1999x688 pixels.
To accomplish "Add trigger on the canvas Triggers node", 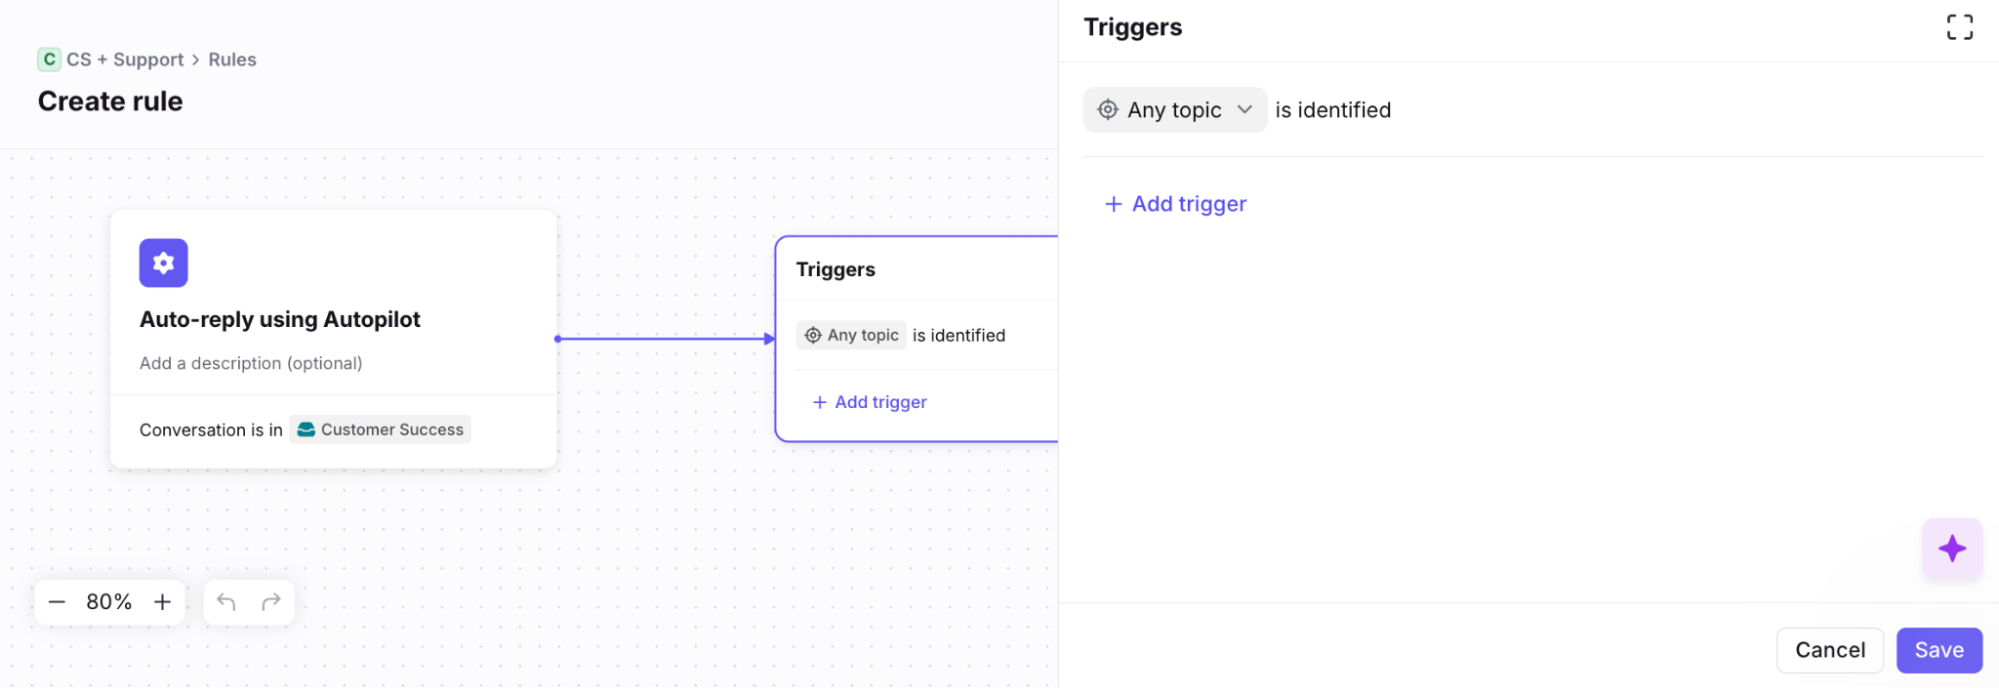I will [870, 402].
